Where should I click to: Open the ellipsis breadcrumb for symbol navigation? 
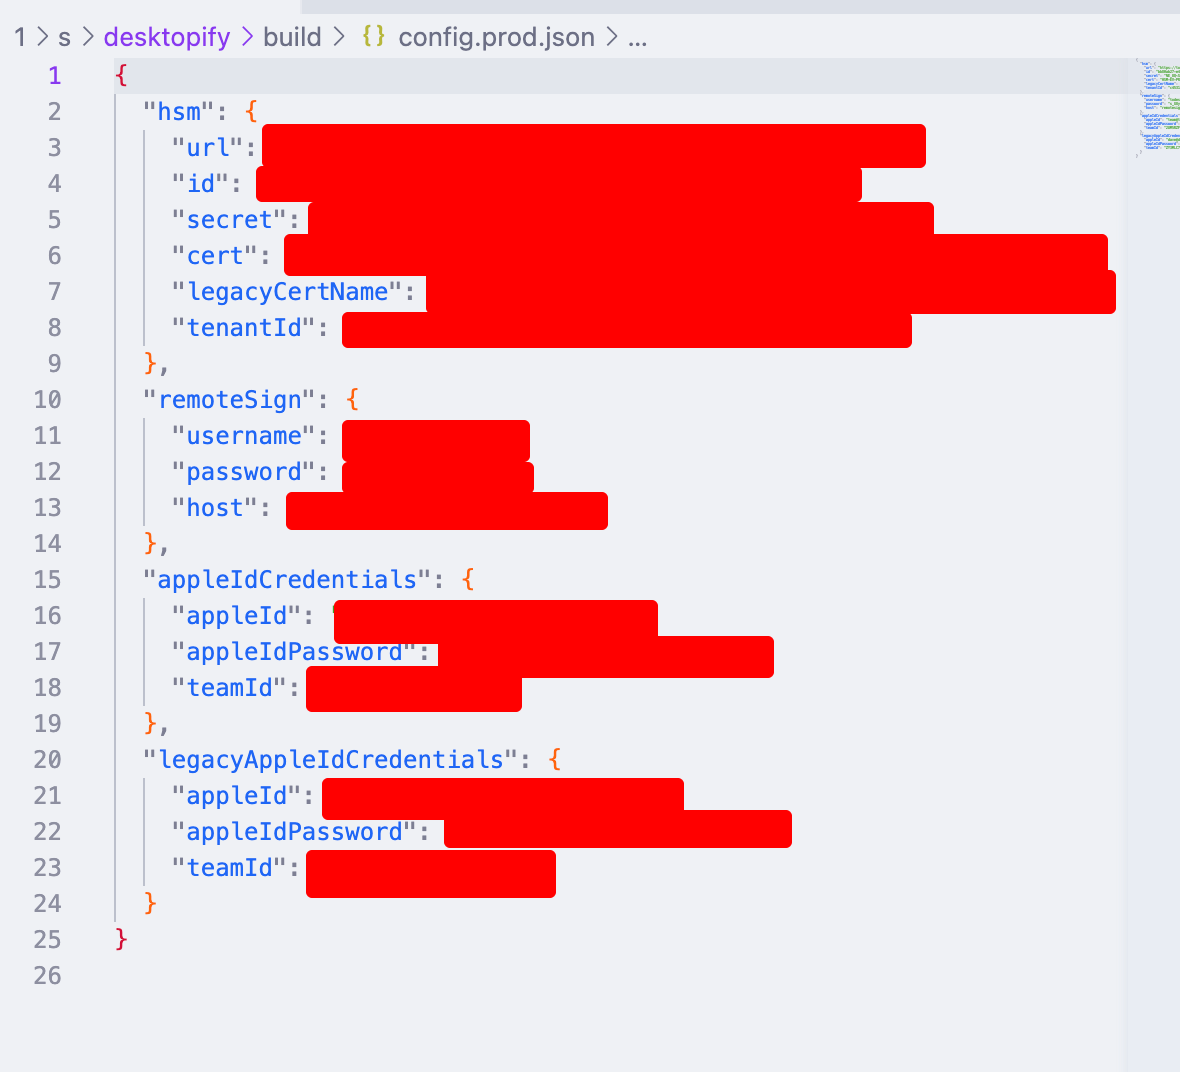[638, 37]
